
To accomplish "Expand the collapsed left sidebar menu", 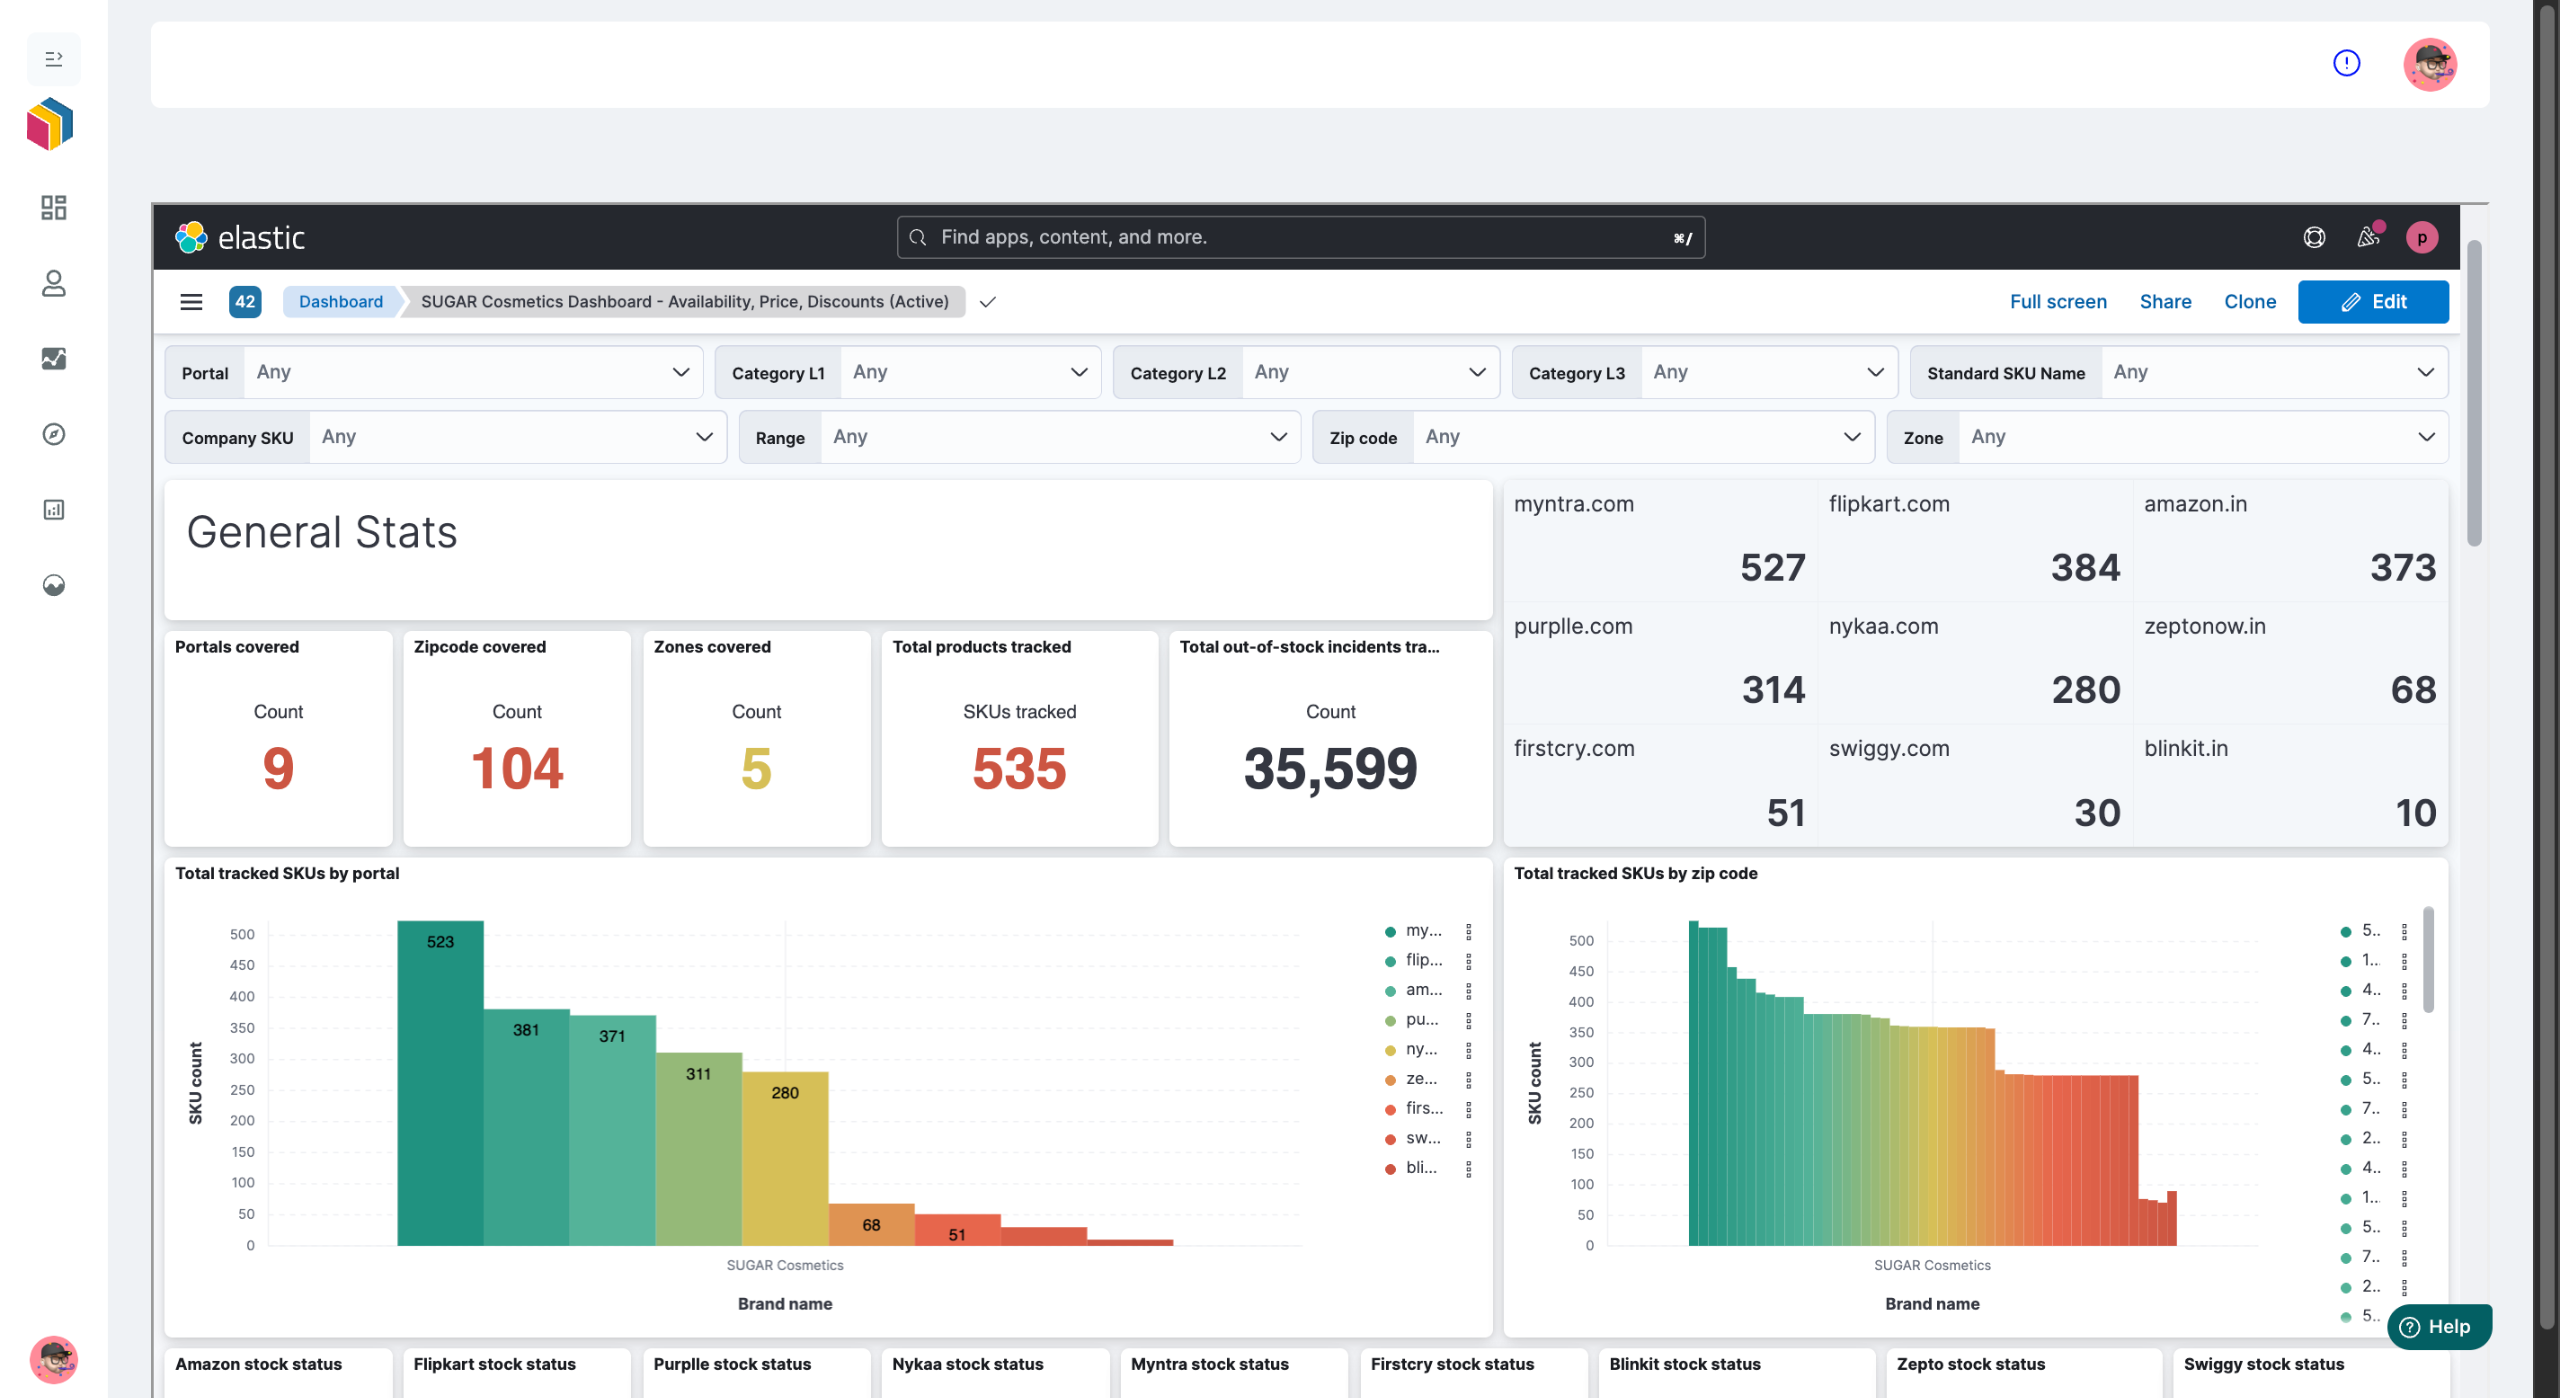I will [x=54, y=59].
